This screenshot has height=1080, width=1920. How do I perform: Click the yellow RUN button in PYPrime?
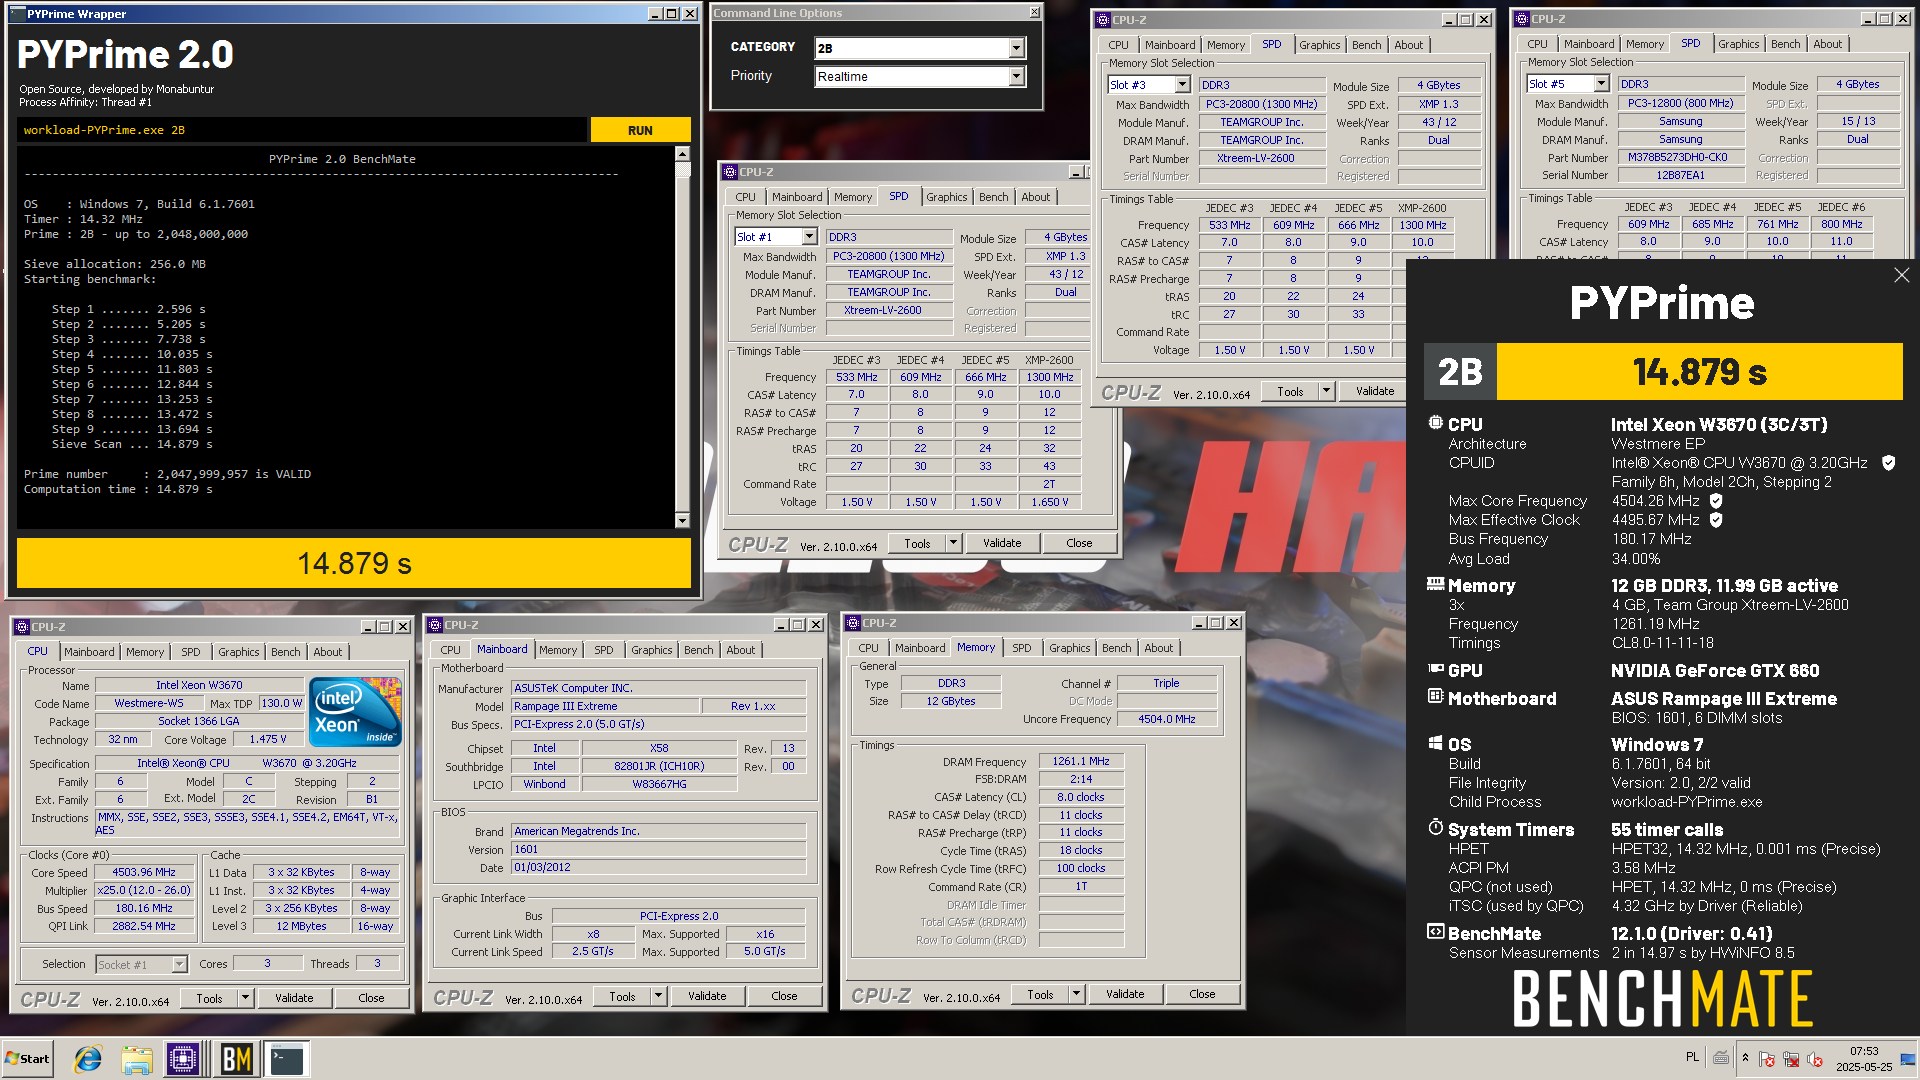point(640,130)
